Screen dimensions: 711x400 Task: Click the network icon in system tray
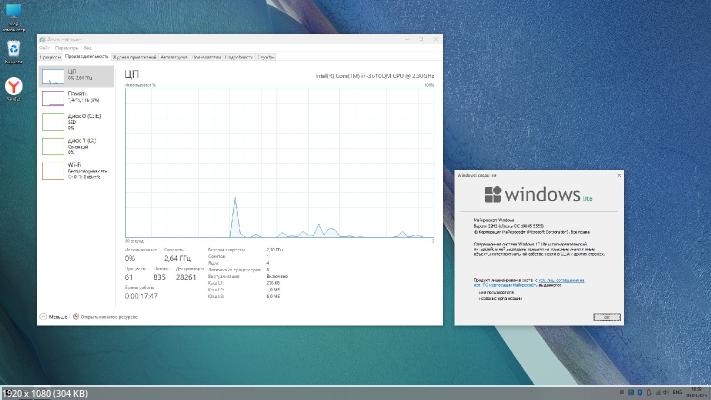click(x=658, y=392)
